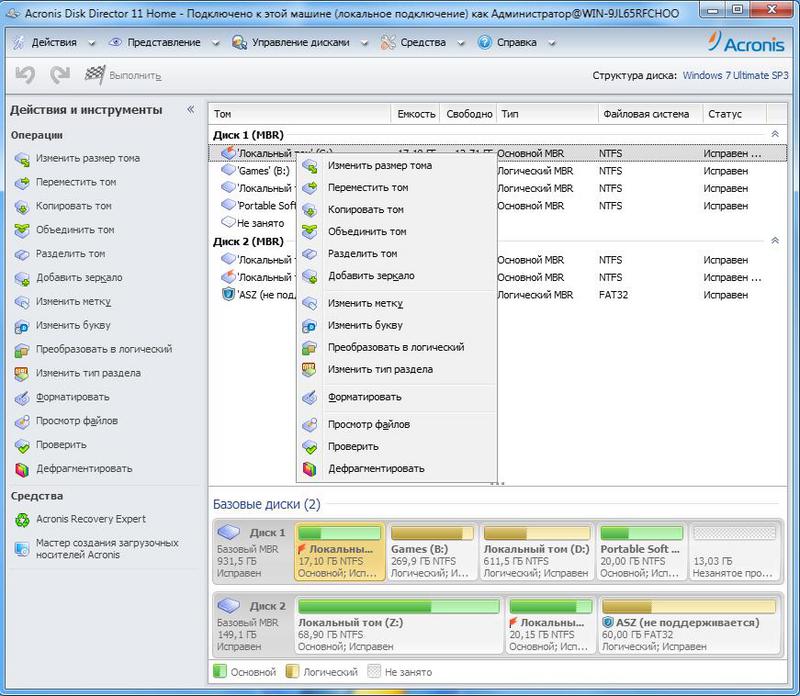
Task: Click the hatched Не занято legend swatch
Action: tap(374, 671)
